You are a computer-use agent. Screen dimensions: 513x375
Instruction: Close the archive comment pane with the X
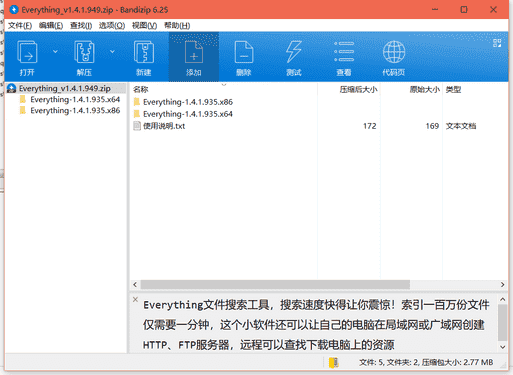[x=135, y=299]
